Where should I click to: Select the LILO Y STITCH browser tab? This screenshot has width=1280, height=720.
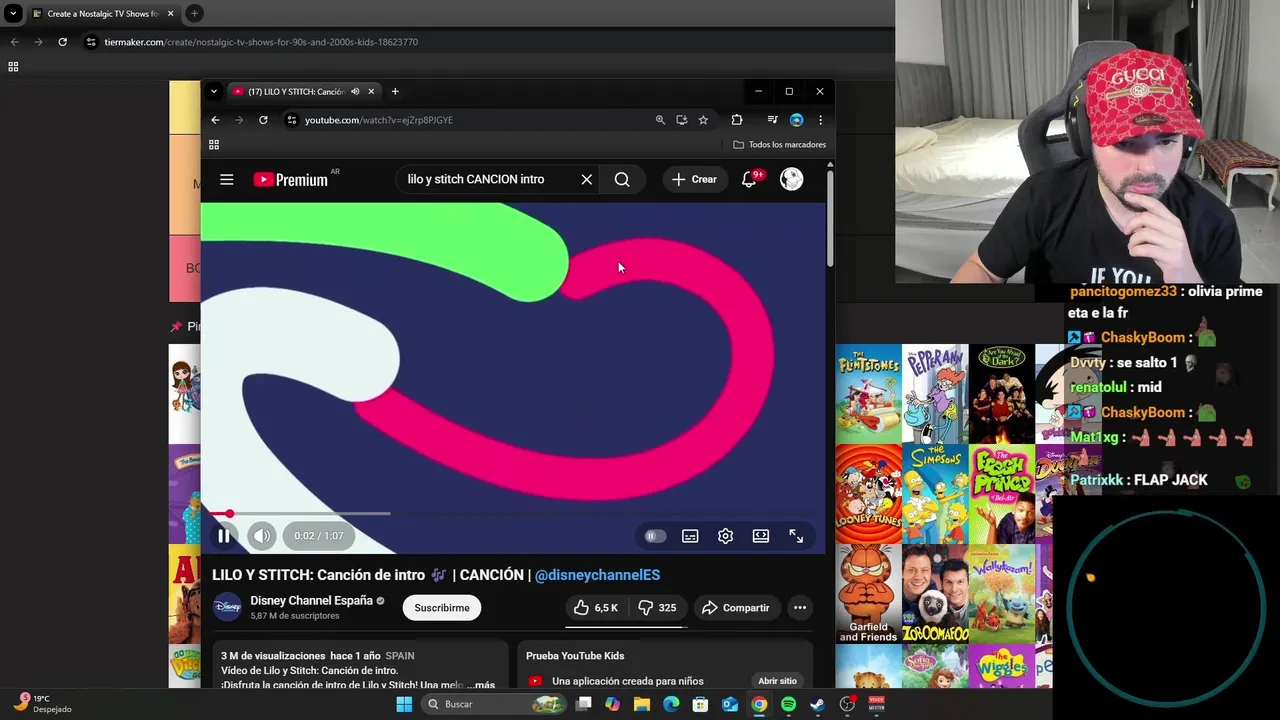point(303,91)
